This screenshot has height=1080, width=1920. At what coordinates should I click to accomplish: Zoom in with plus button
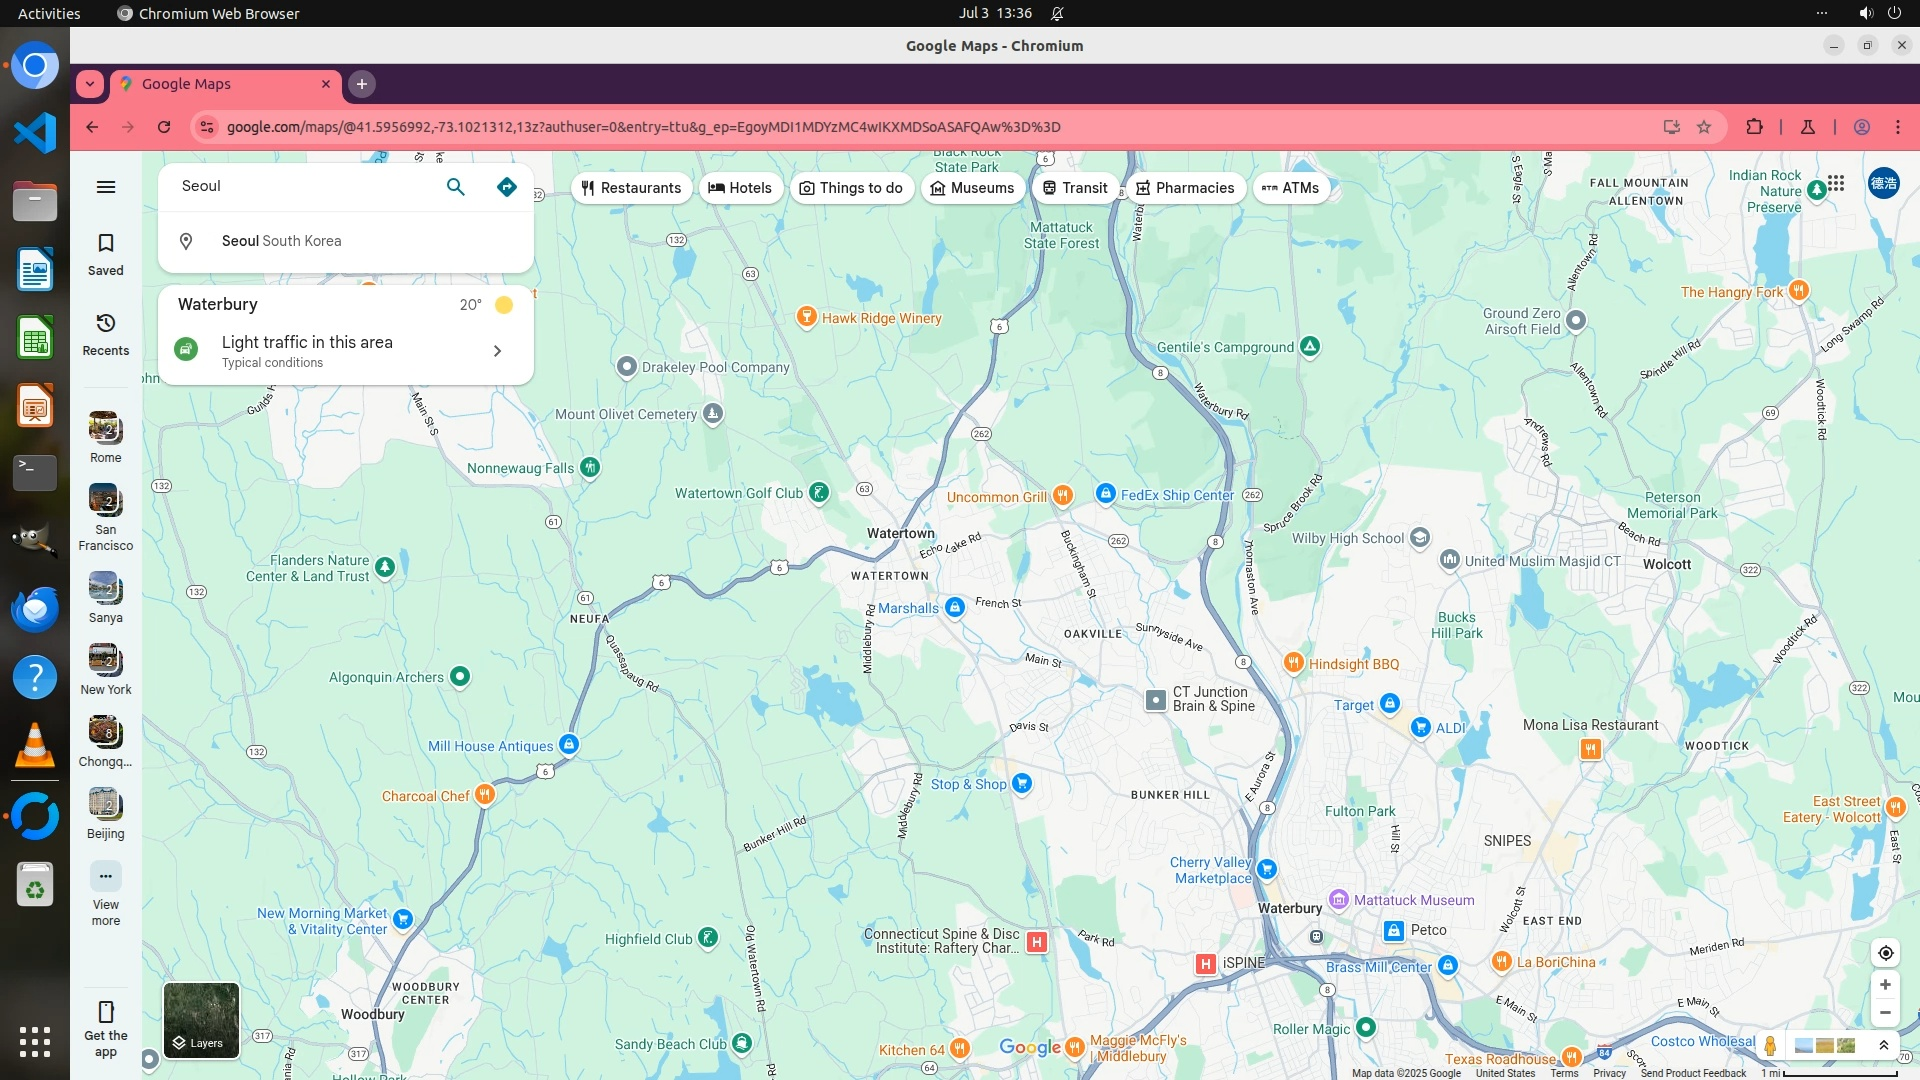click(1885, 985)
